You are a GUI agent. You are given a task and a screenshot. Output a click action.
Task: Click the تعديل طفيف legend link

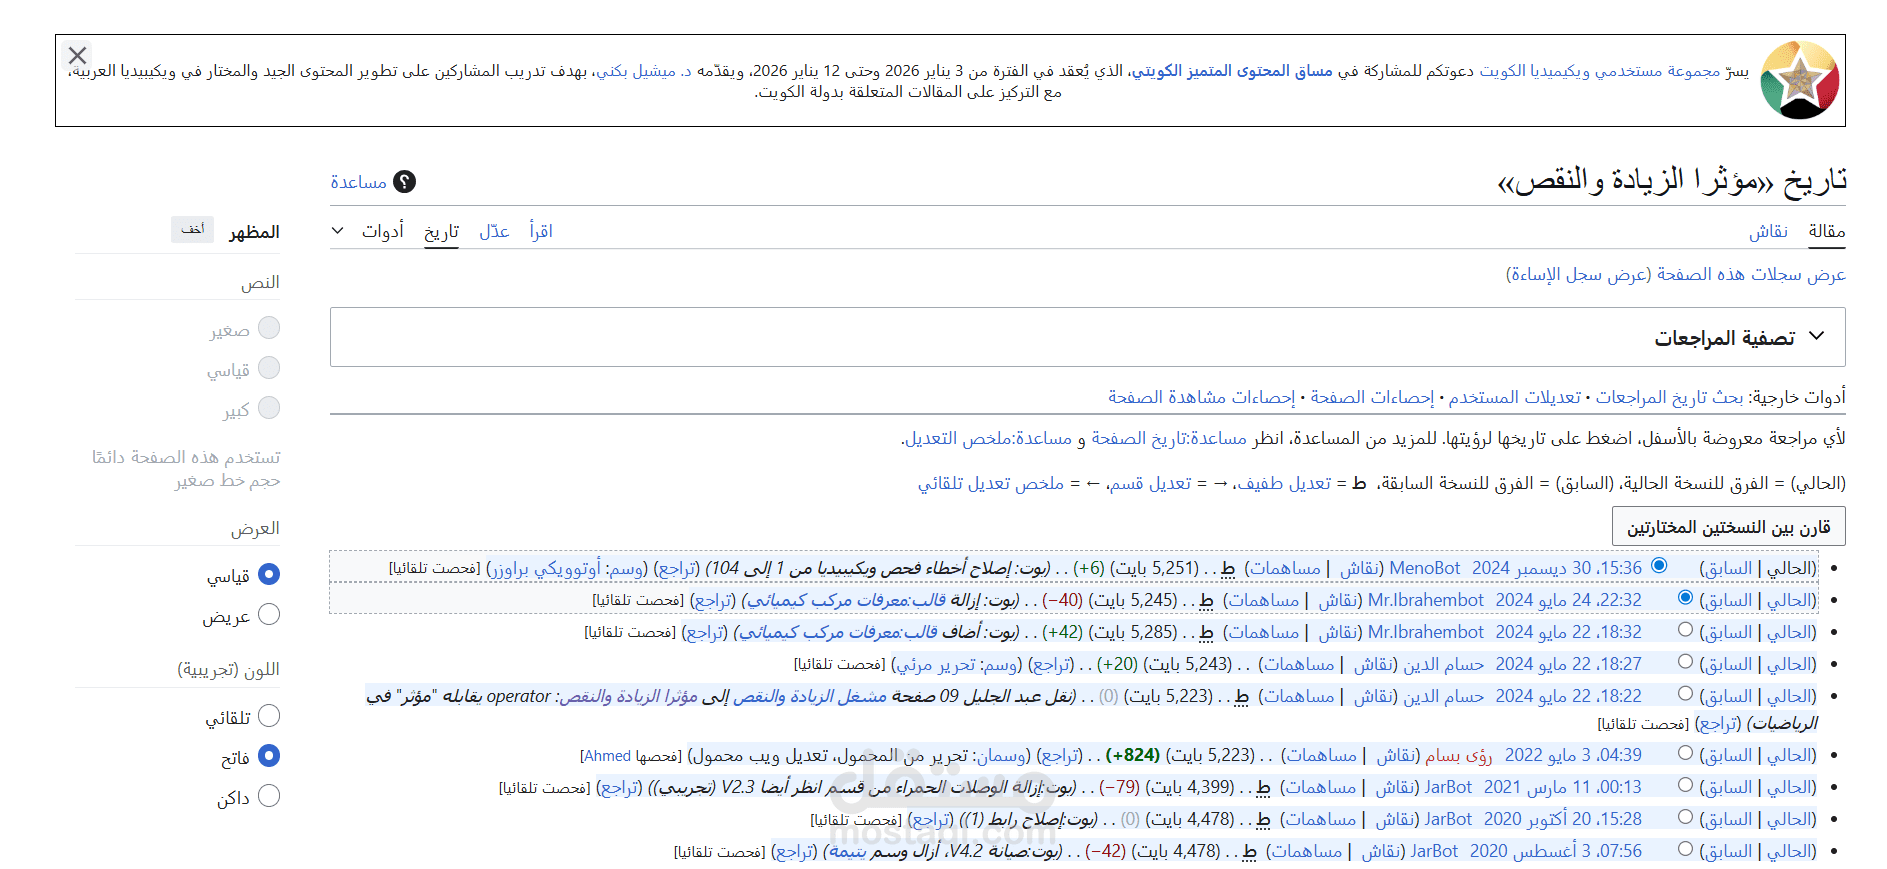tap(1284, 483)
